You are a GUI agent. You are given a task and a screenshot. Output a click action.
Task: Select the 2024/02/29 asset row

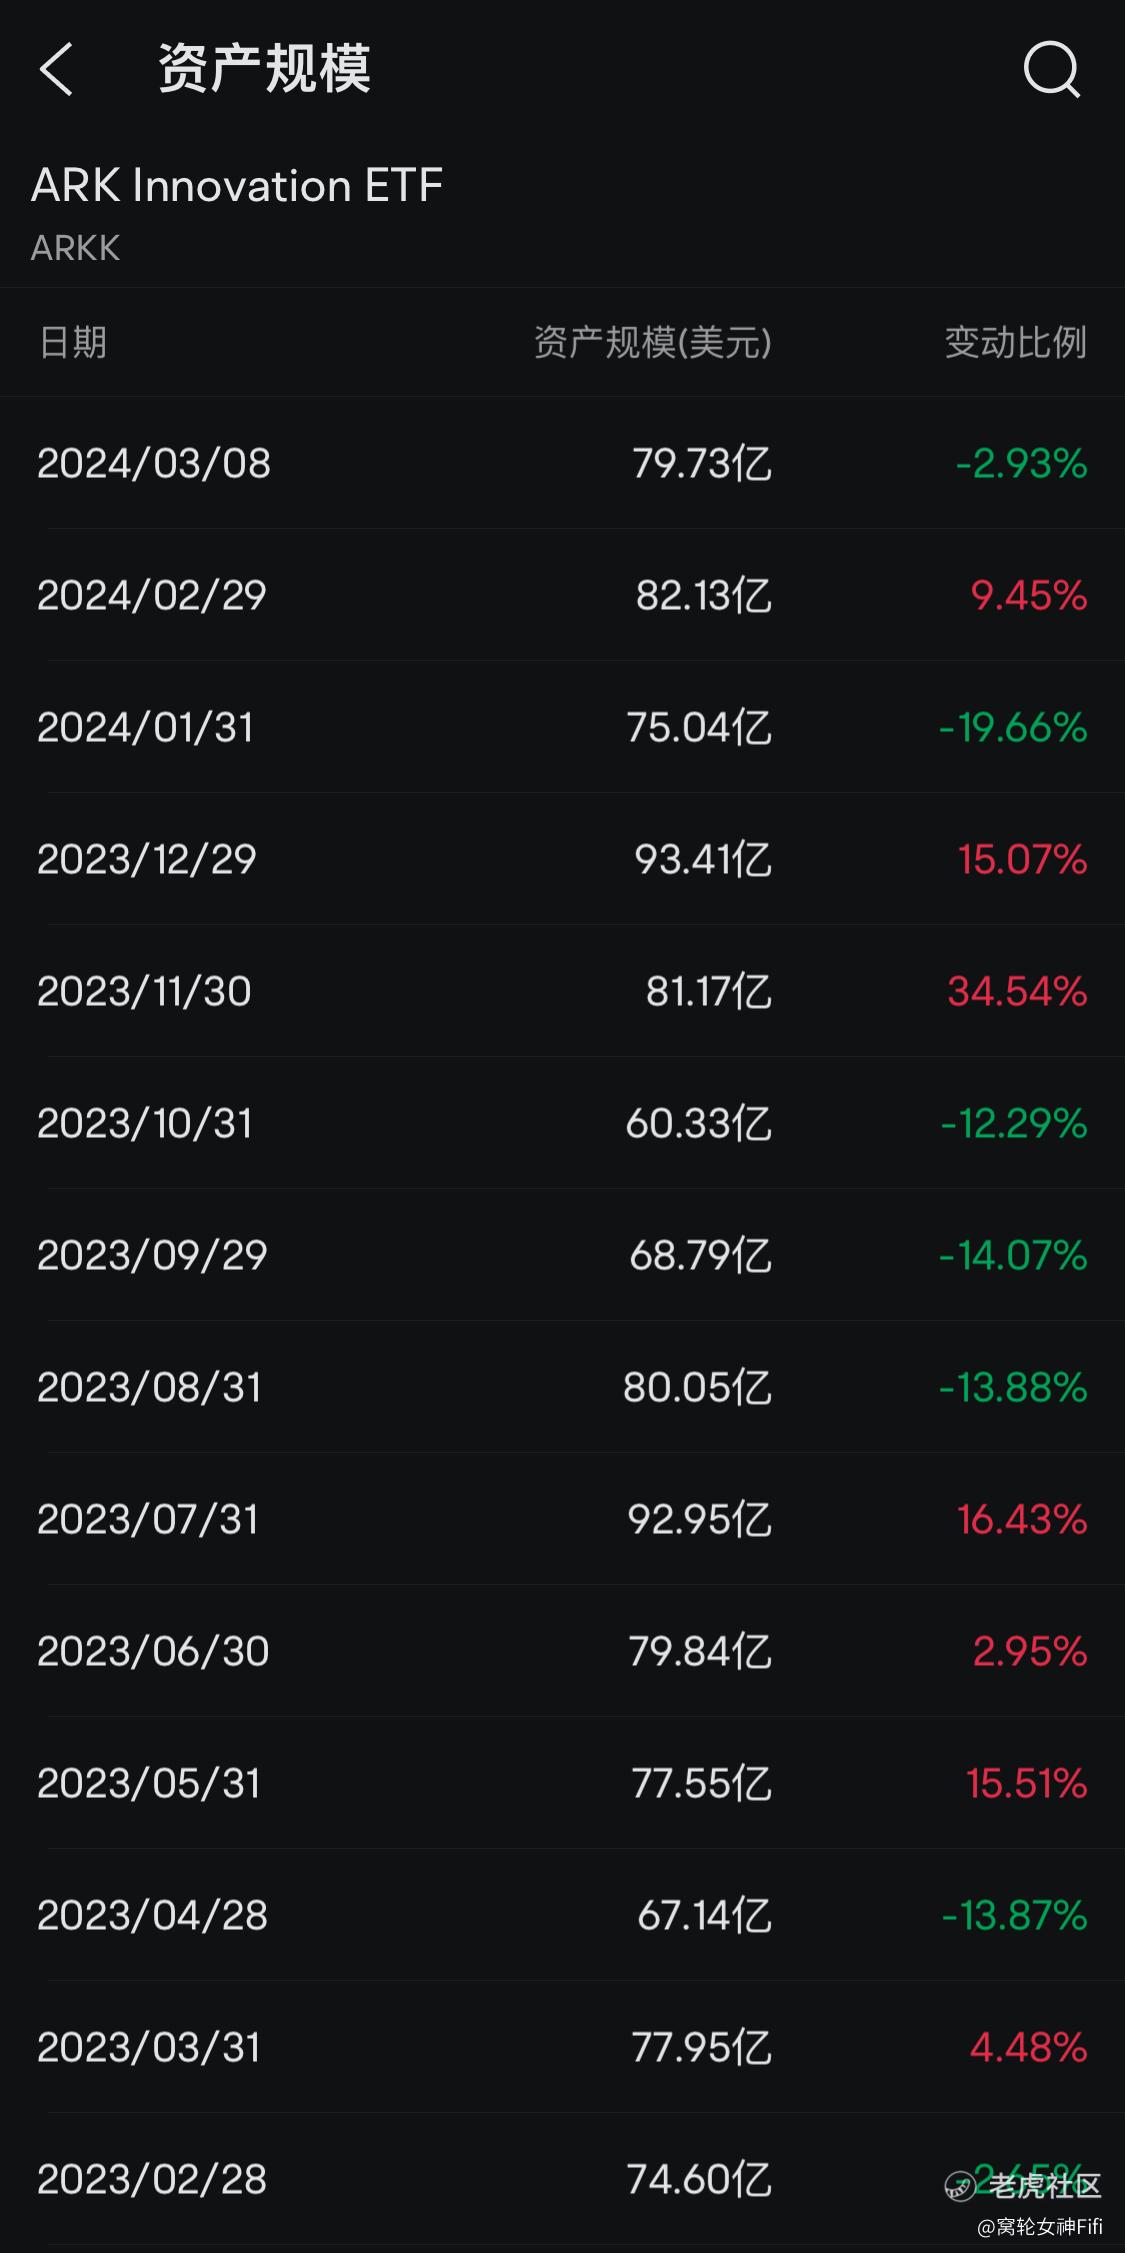click(x=562, y=595)
